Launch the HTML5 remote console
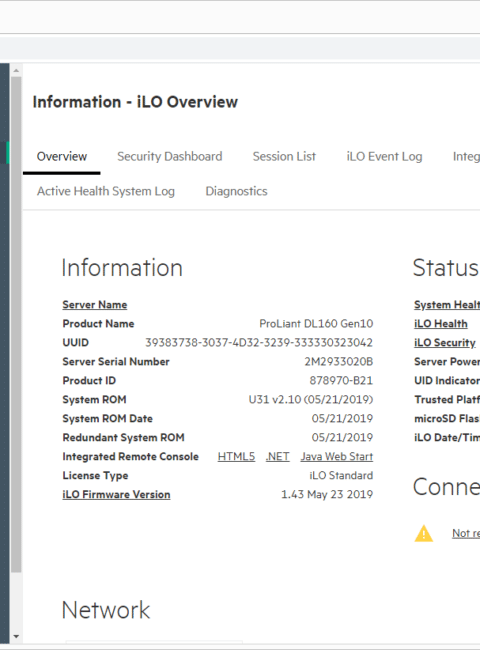 236,456
